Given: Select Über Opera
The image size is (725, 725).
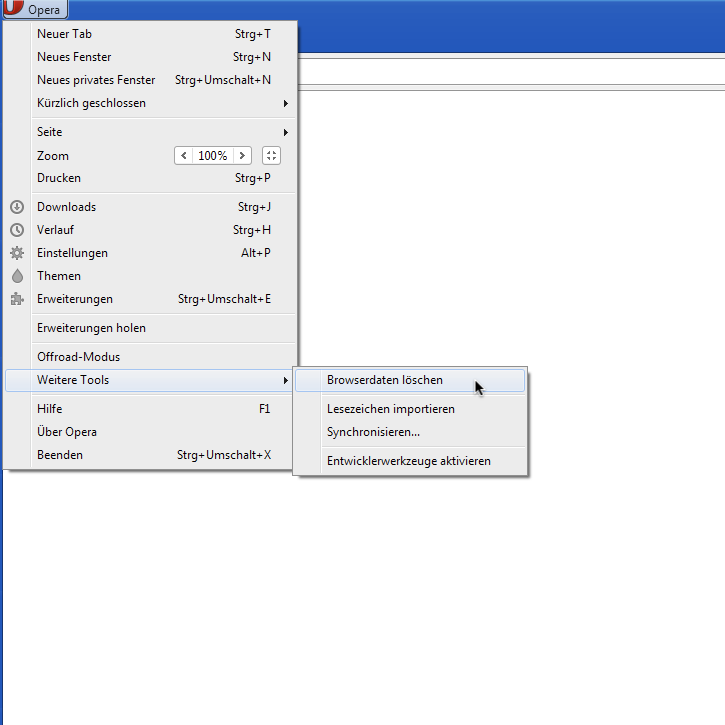Looking at the screenshot, I should 150,432.
